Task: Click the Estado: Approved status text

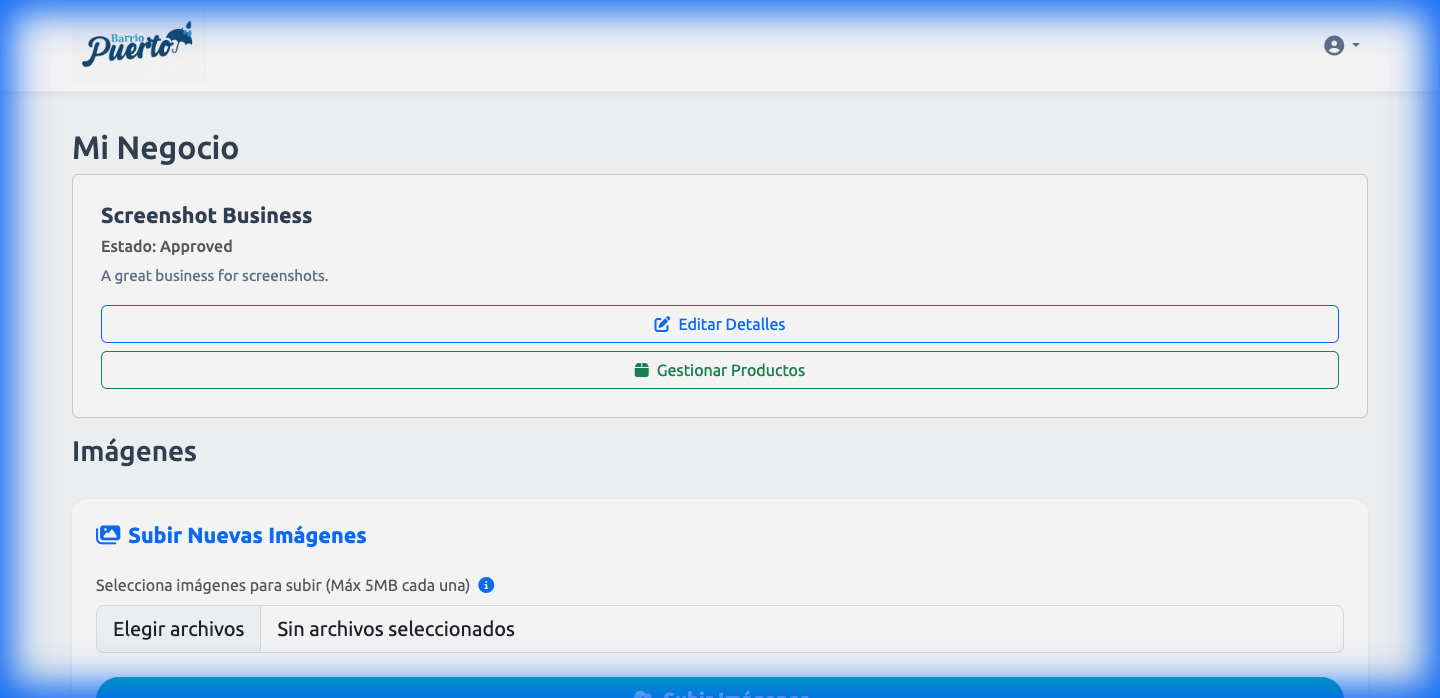Action: pyautogui.click(x=166, y=246)
